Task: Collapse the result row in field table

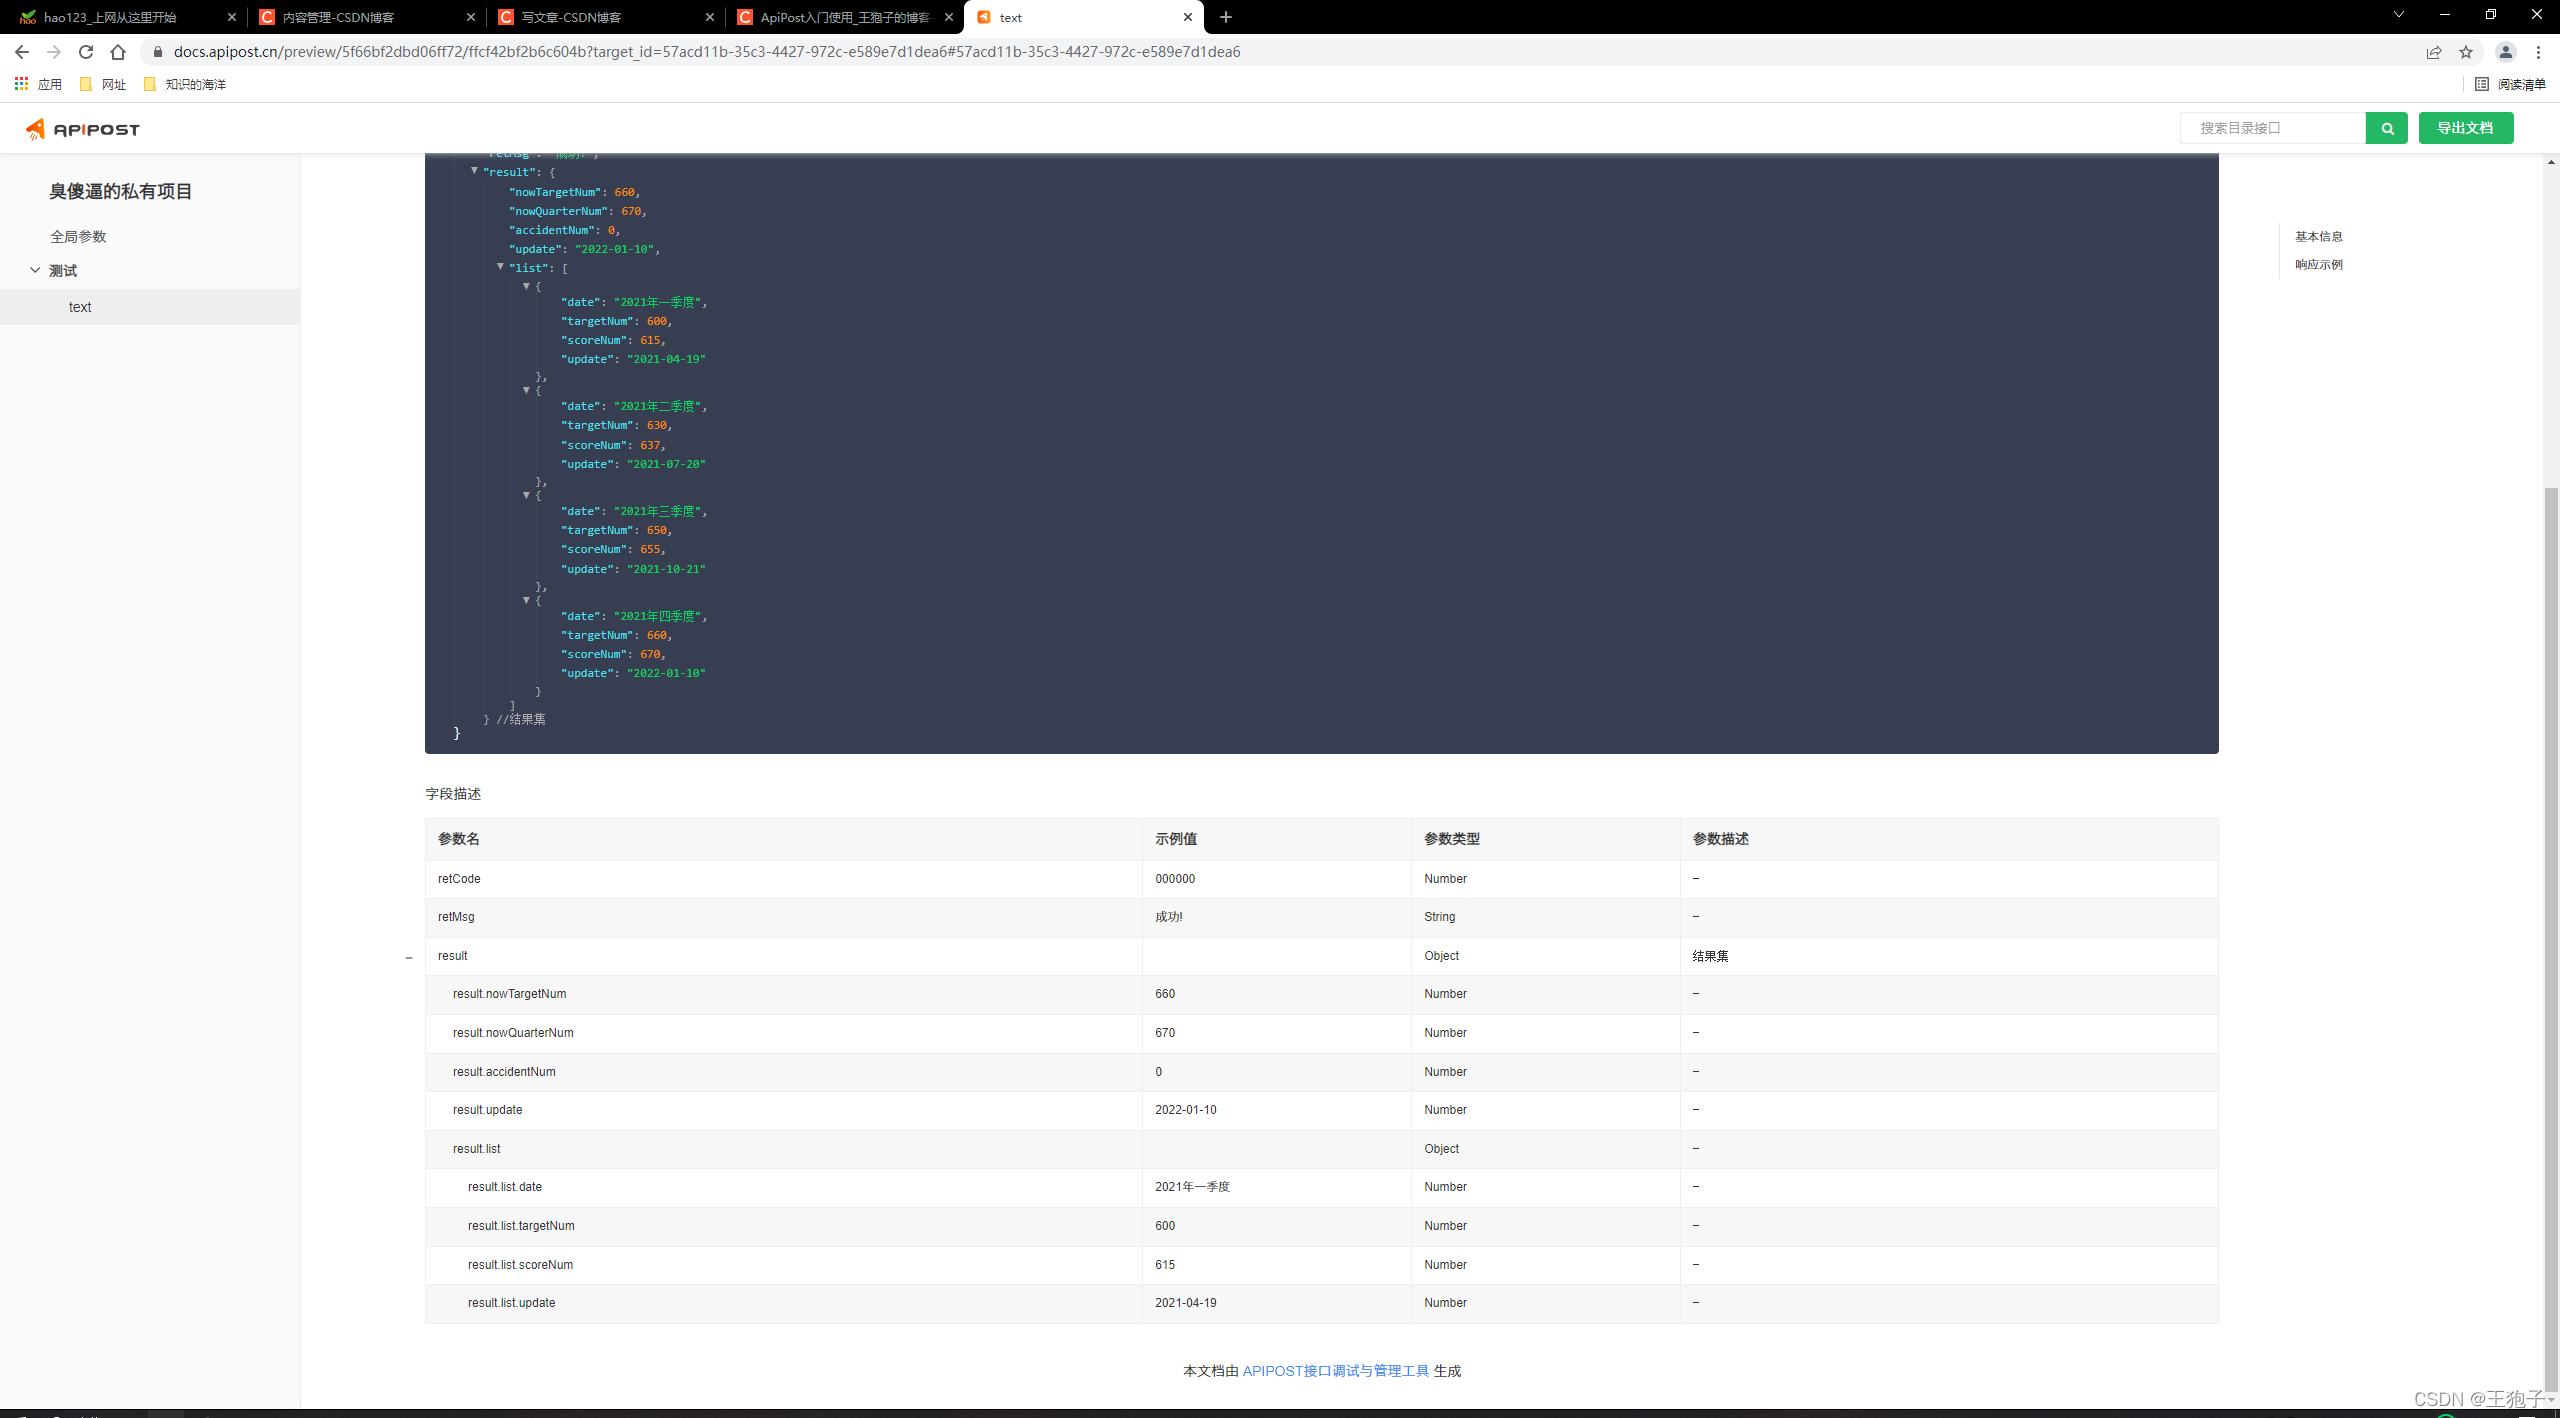Action: coord(409,958)
